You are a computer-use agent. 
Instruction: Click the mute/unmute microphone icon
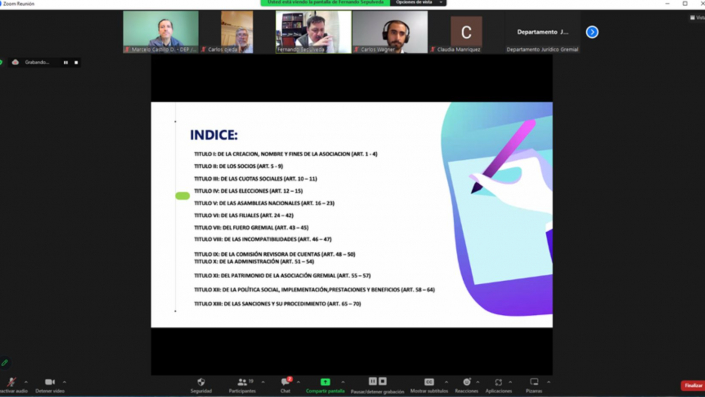[x=12, y=382]
